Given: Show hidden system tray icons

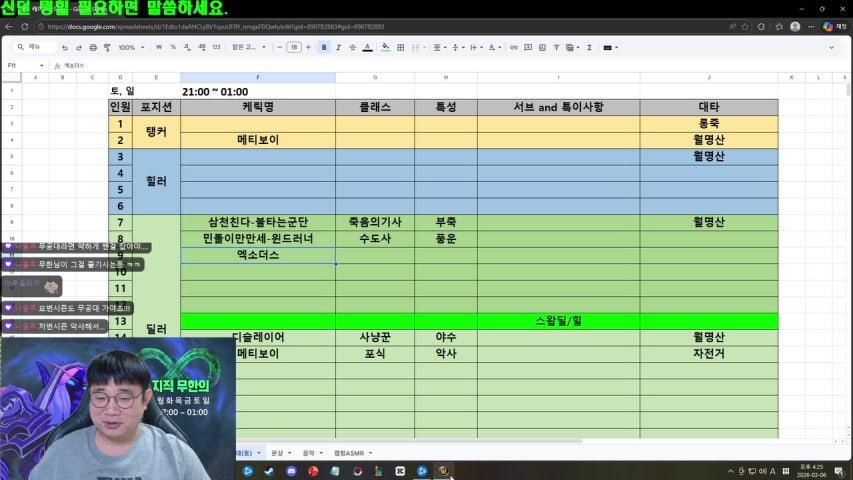Looking at the screenshot, I should 730,471.
